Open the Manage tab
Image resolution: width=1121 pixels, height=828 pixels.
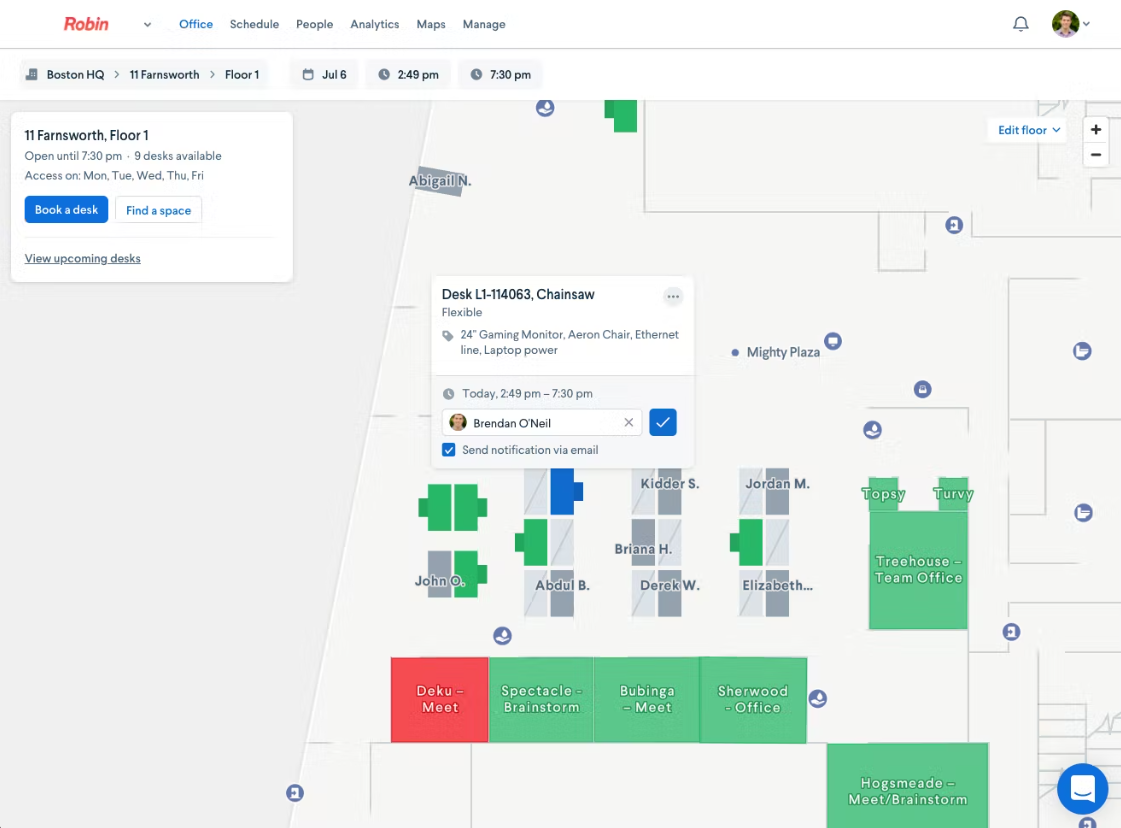pos(484,24)
